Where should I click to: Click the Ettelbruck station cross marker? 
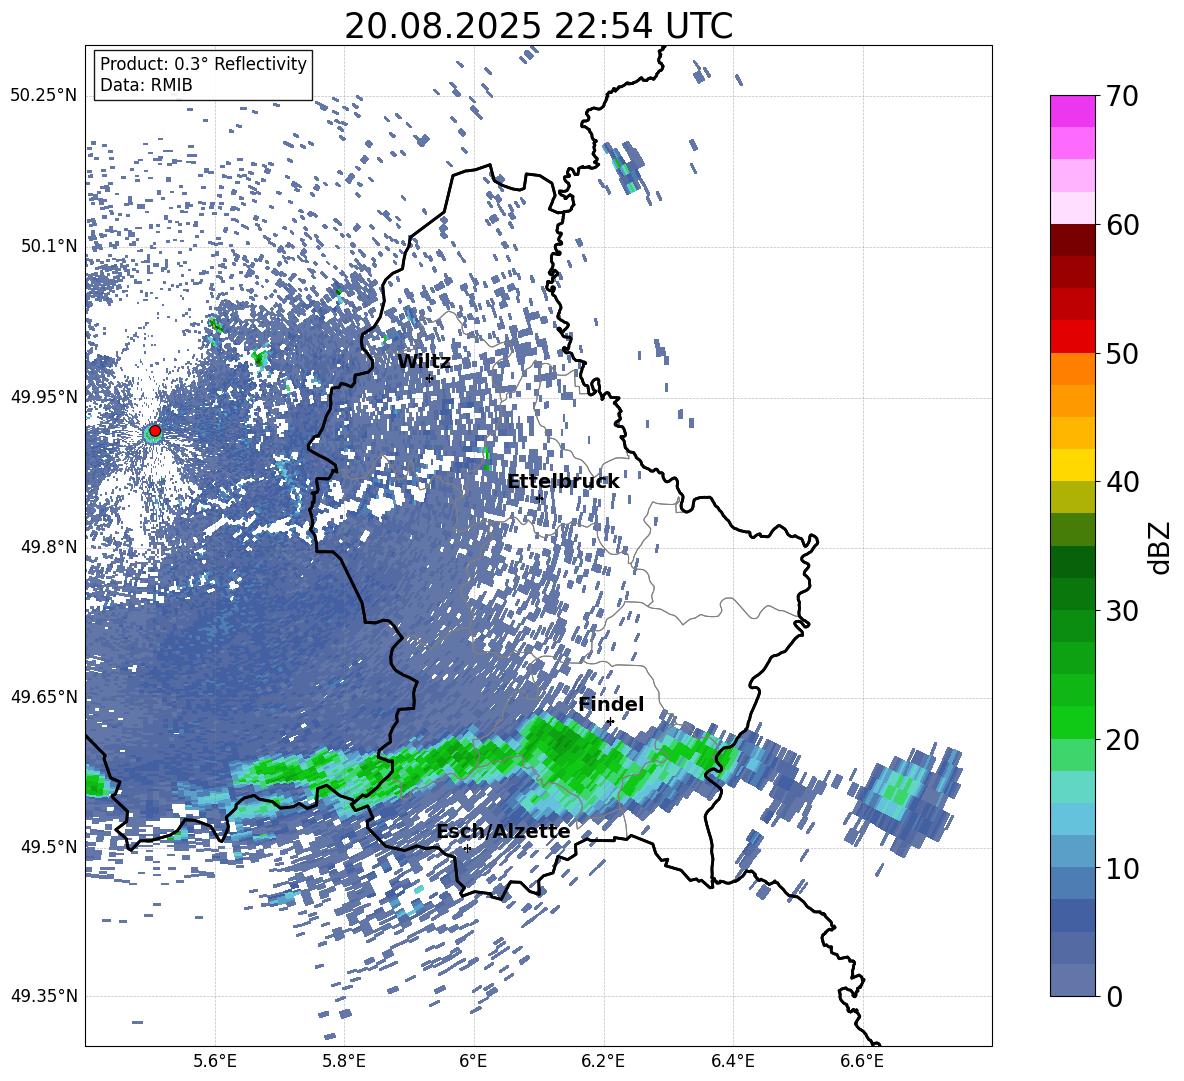pos(539,498)
